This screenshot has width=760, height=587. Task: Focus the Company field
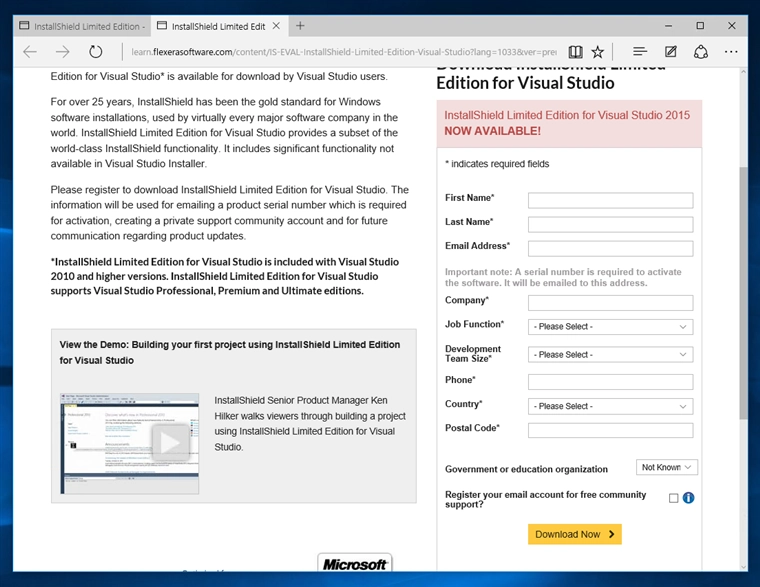[x=610, y=303]
